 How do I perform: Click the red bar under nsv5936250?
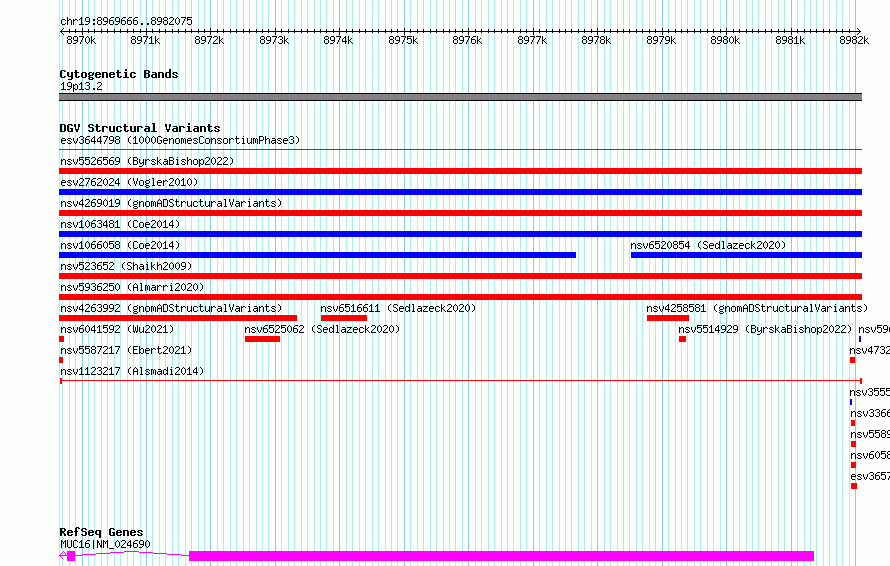(460, 297)
